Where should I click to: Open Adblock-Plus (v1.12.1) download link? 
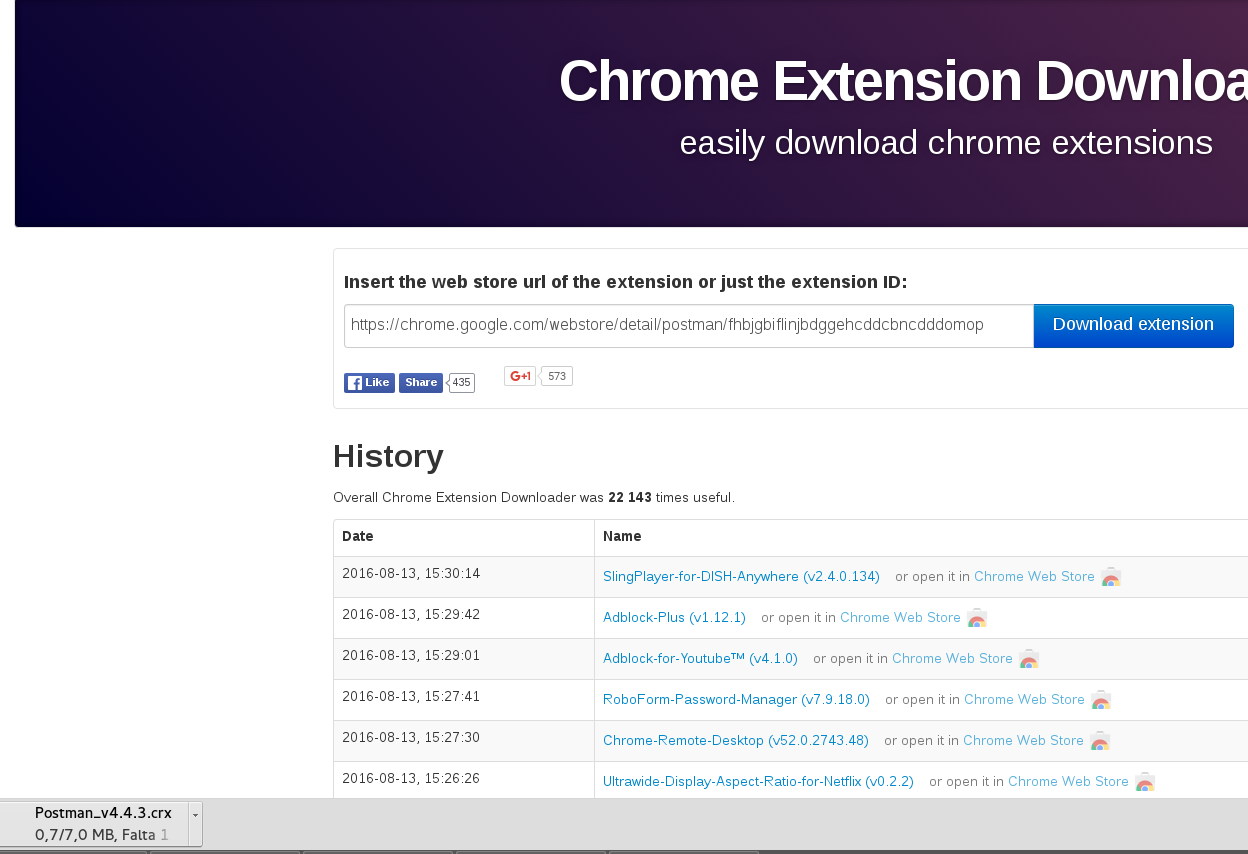(x=674, y=618)
